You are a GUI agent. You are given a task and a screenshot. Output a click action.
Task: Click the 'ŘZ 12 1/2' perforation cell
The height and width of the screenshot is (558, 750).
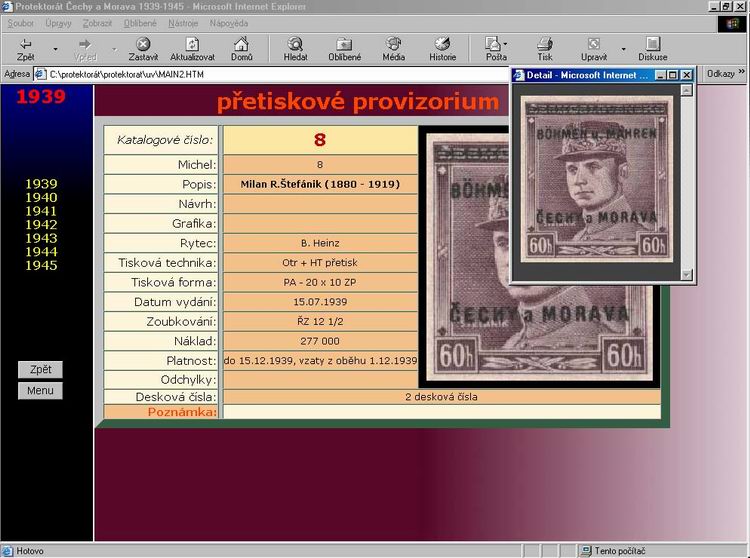[320, 322]
